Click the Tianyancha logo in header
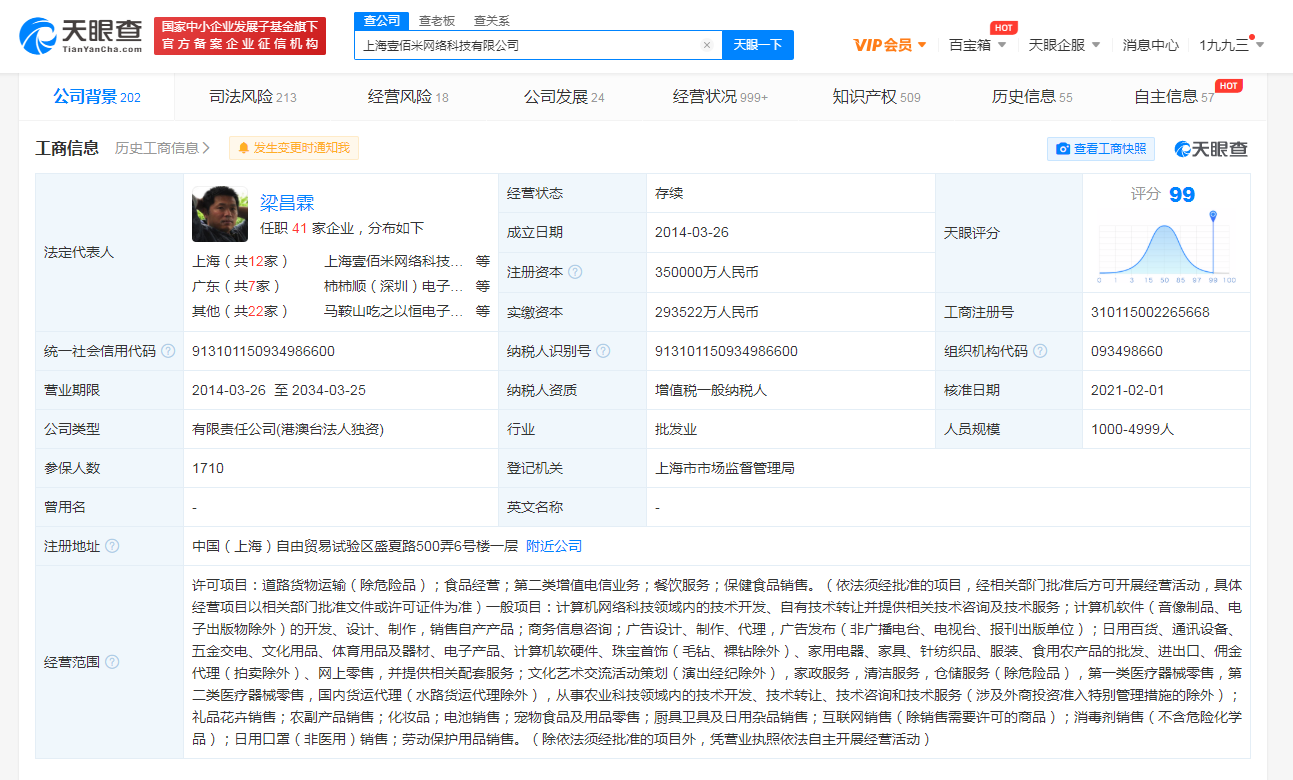This screenshot has width=1293, height=780. tap(82, 36)
